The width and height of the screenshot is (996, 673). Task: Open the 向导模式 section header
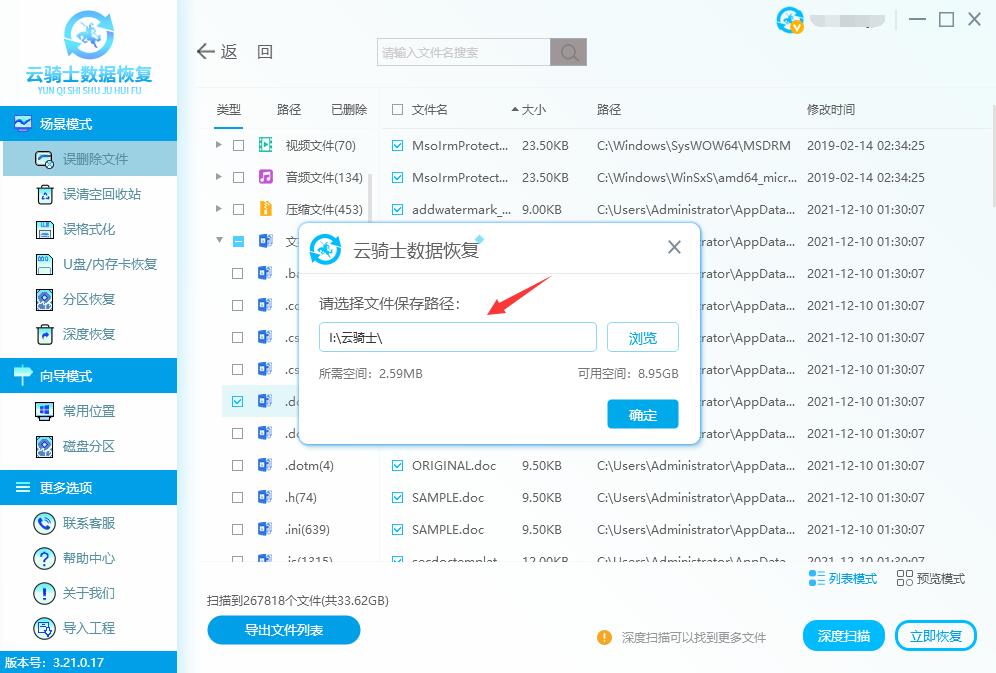pos(88,375)
